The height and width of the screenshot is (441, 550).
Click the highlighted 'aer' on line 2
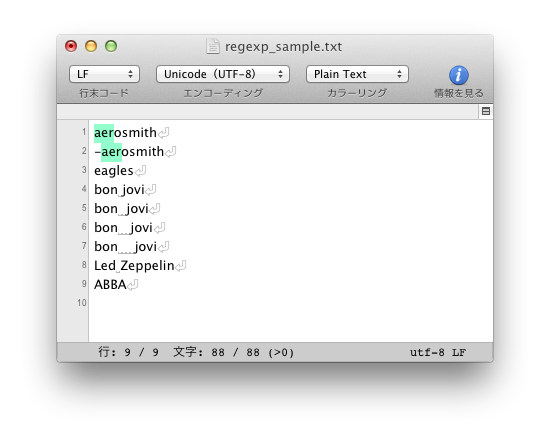click(111, 152)
